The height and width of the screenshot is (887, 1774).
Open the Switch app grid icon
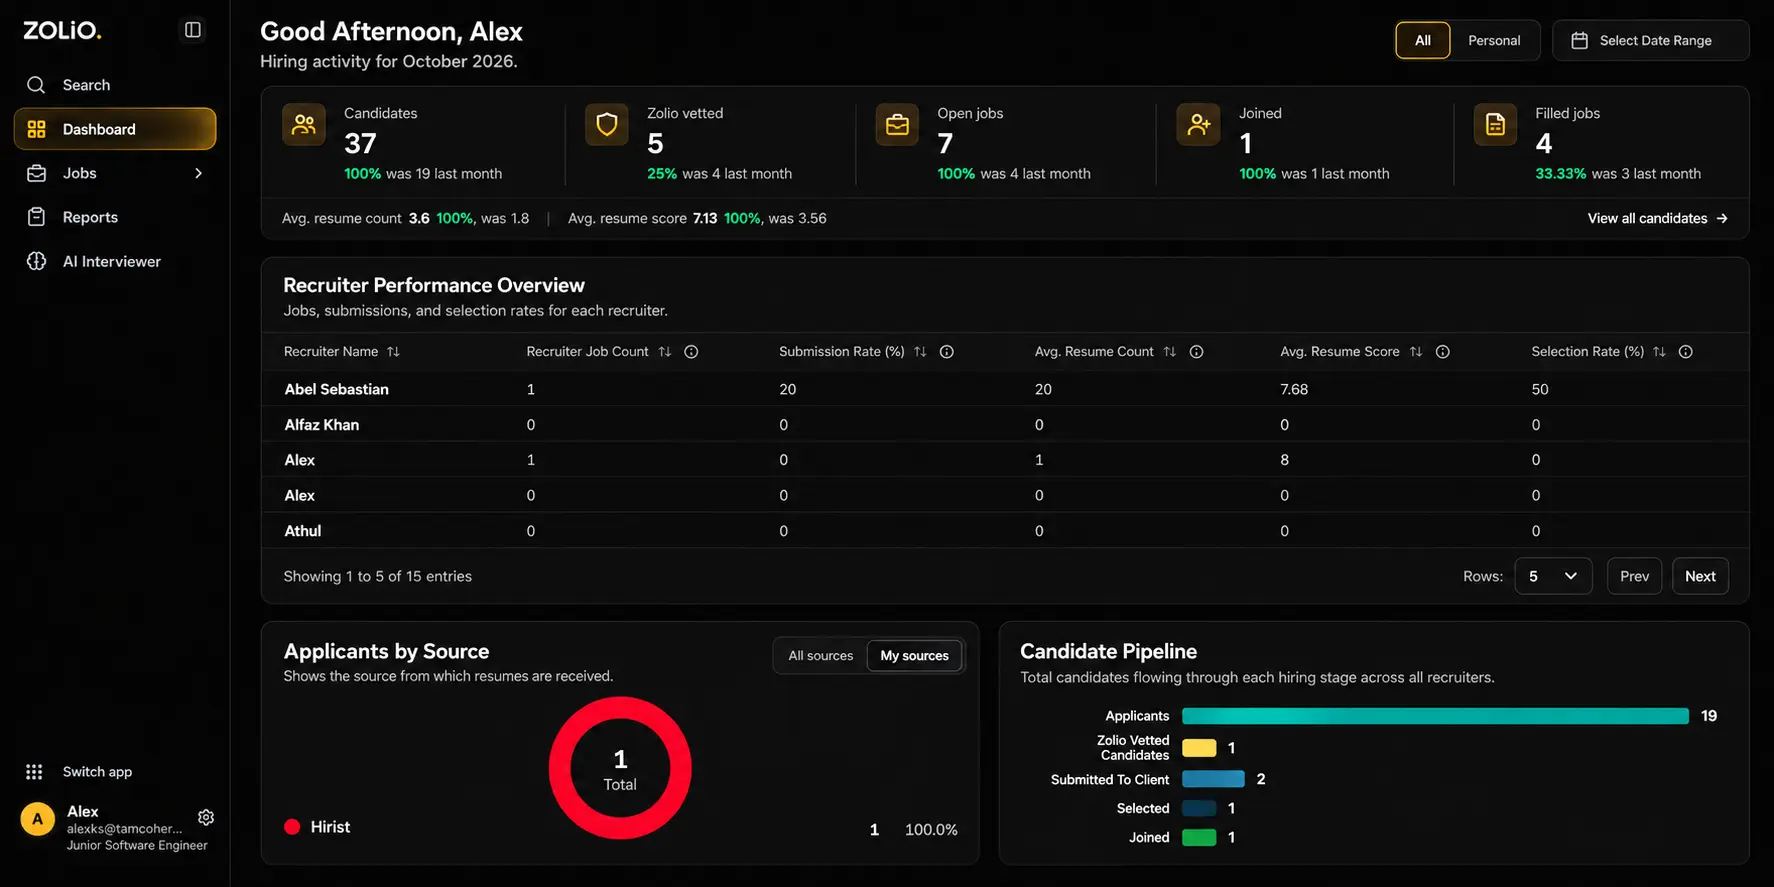34,772
